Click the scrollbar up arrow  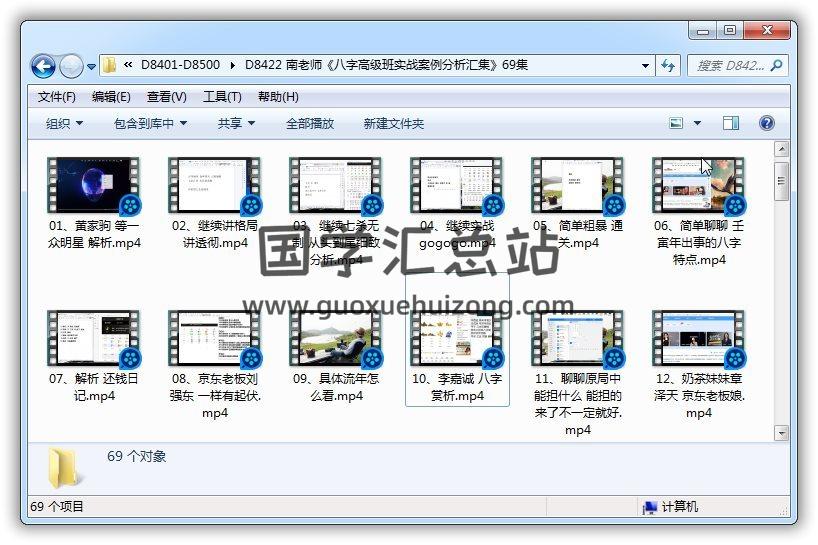coord(781,150)
